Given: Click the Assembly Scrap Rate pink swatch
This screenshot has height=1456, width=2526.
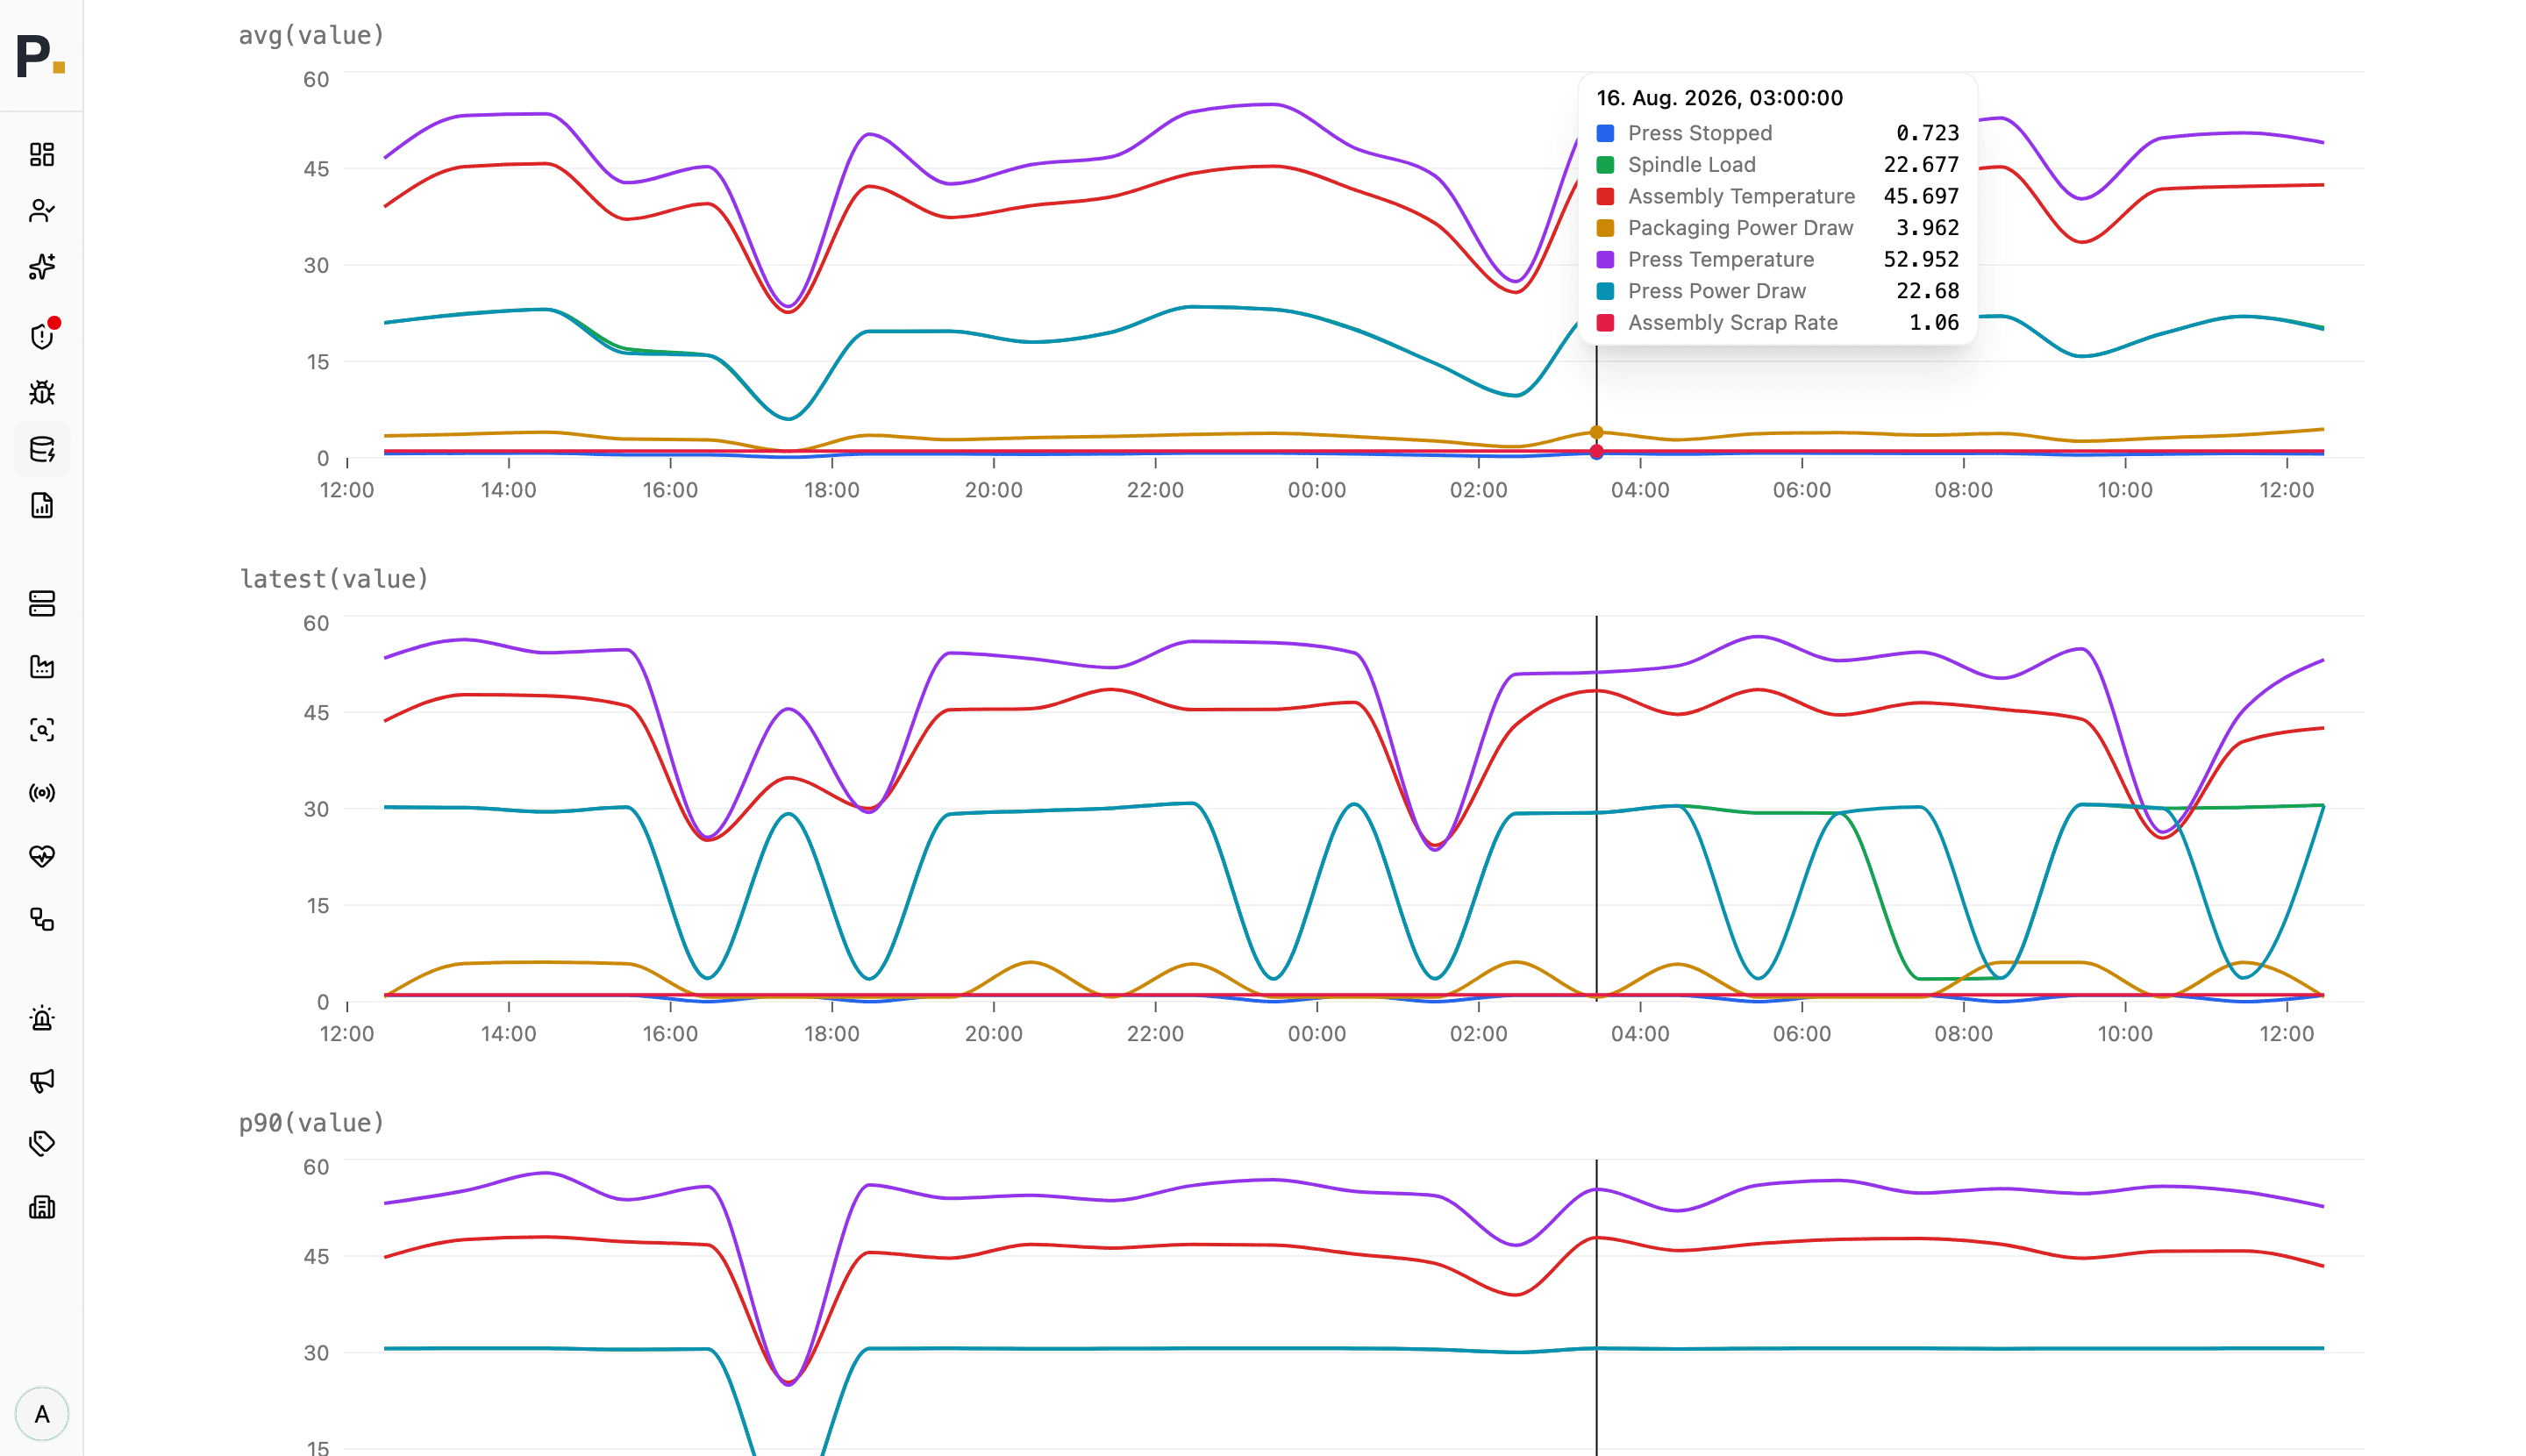Looking at the screenshot, I should (1605, 323).
